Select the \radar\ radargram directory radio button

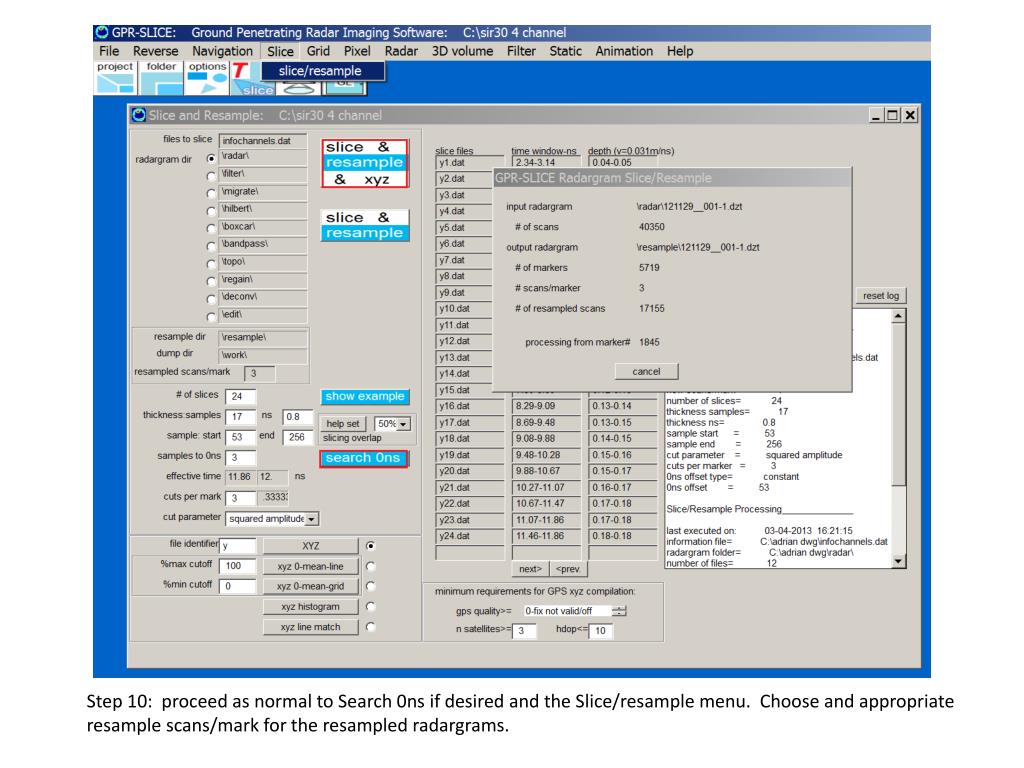pyautogui.click(x=210, y=159)
